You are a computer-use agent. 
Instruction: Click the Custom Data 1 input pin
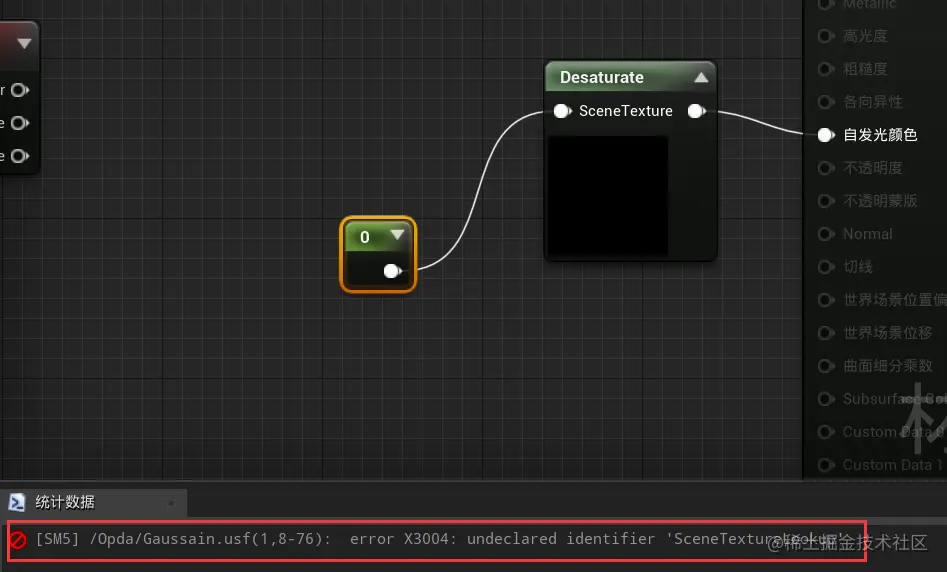(826, 465)
